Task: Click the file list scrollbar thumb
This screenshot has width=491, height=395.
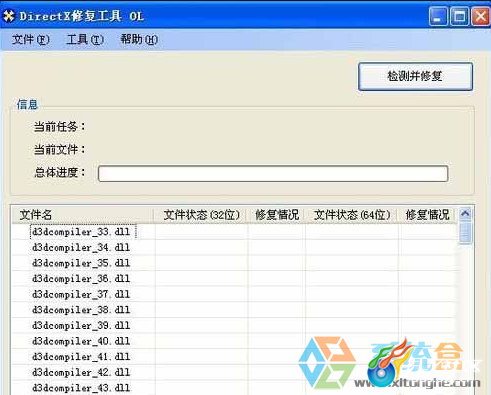Action: pos(465,232)
